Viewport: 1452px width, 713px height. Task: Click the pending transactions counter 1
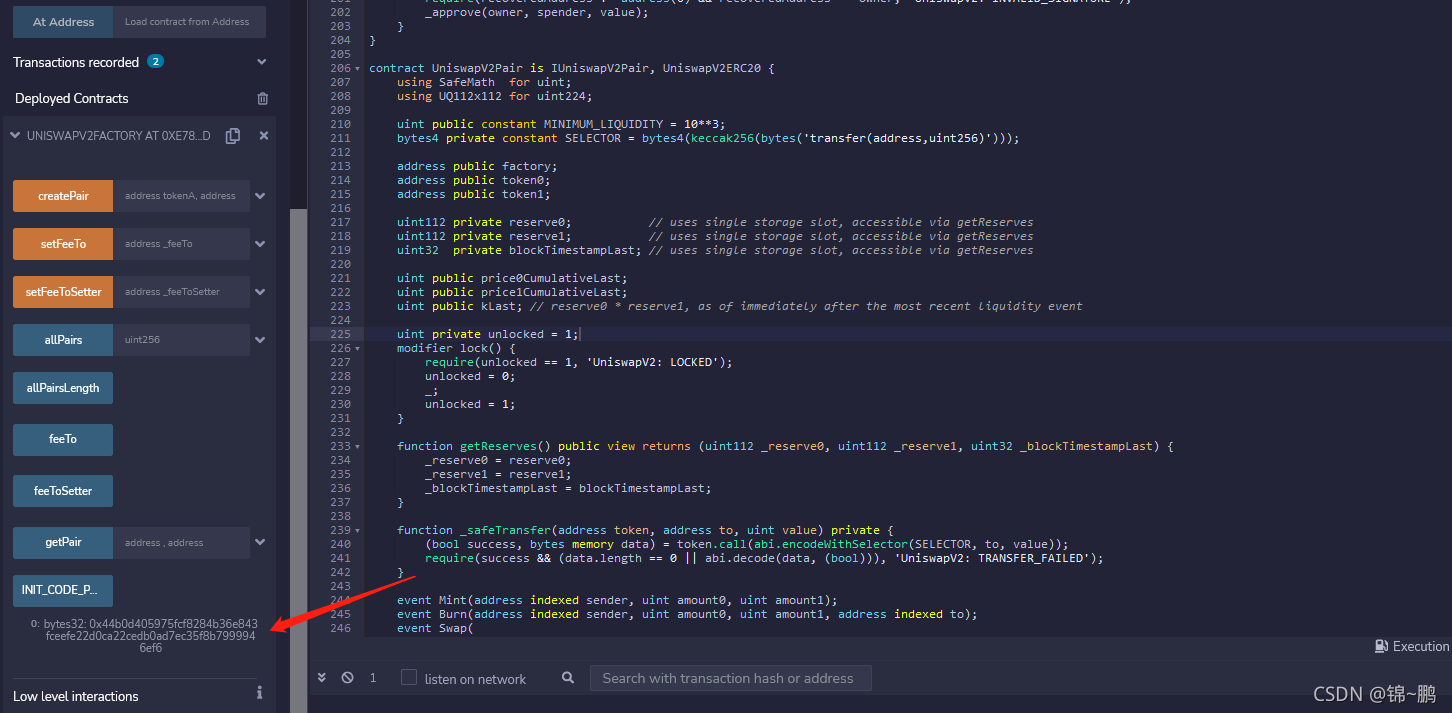pos(373,678)
